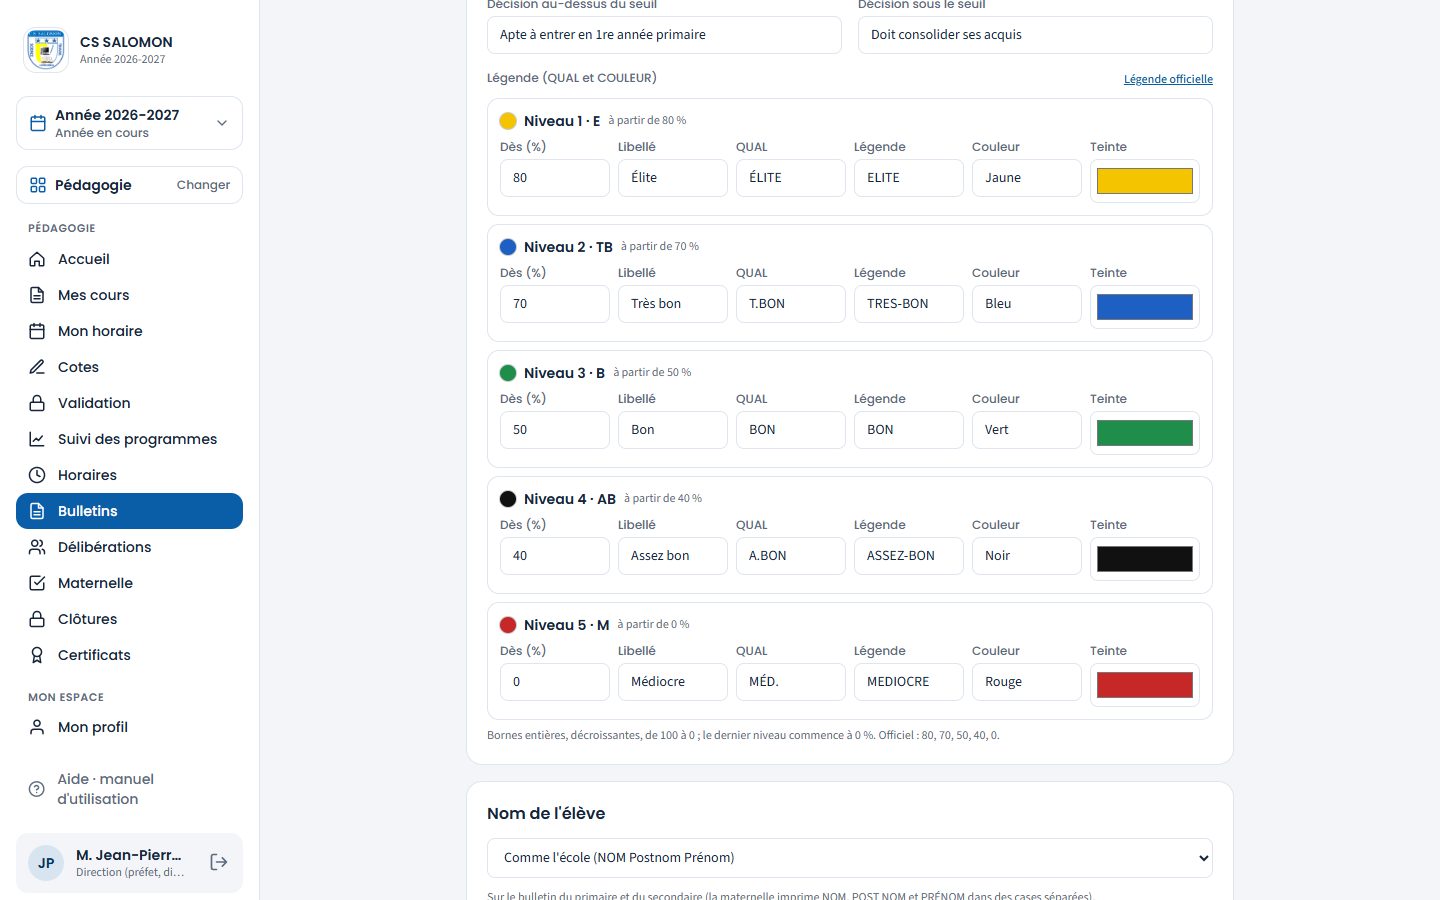Pick the blue Teinte swatch for Niveau 2

point(1145,307)
